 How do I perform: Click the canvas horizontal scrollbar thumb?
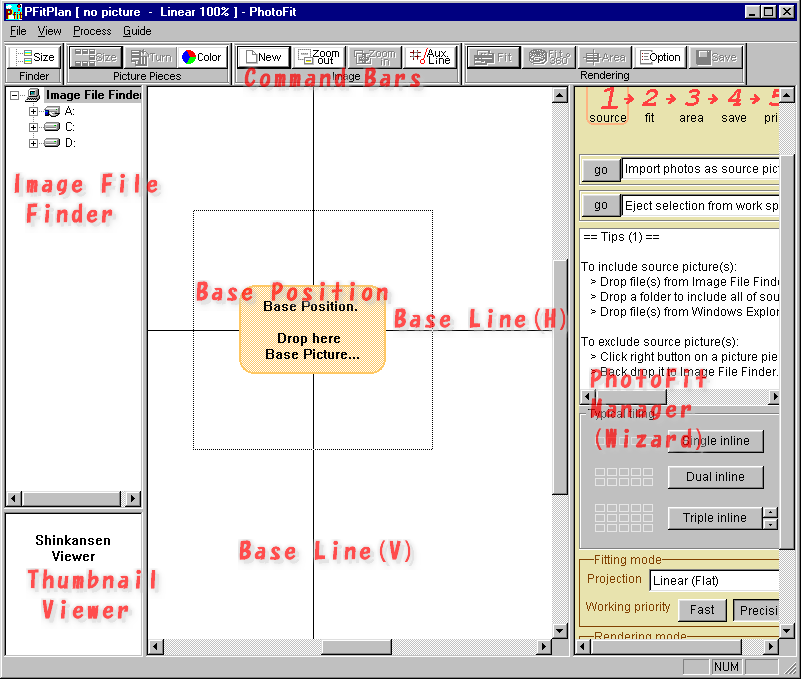357,647
